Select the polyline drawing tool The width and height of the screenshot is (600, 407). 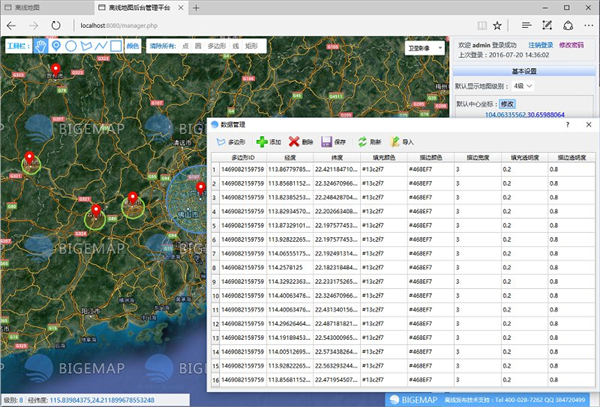pyautogui.click(x=101, y=46)
